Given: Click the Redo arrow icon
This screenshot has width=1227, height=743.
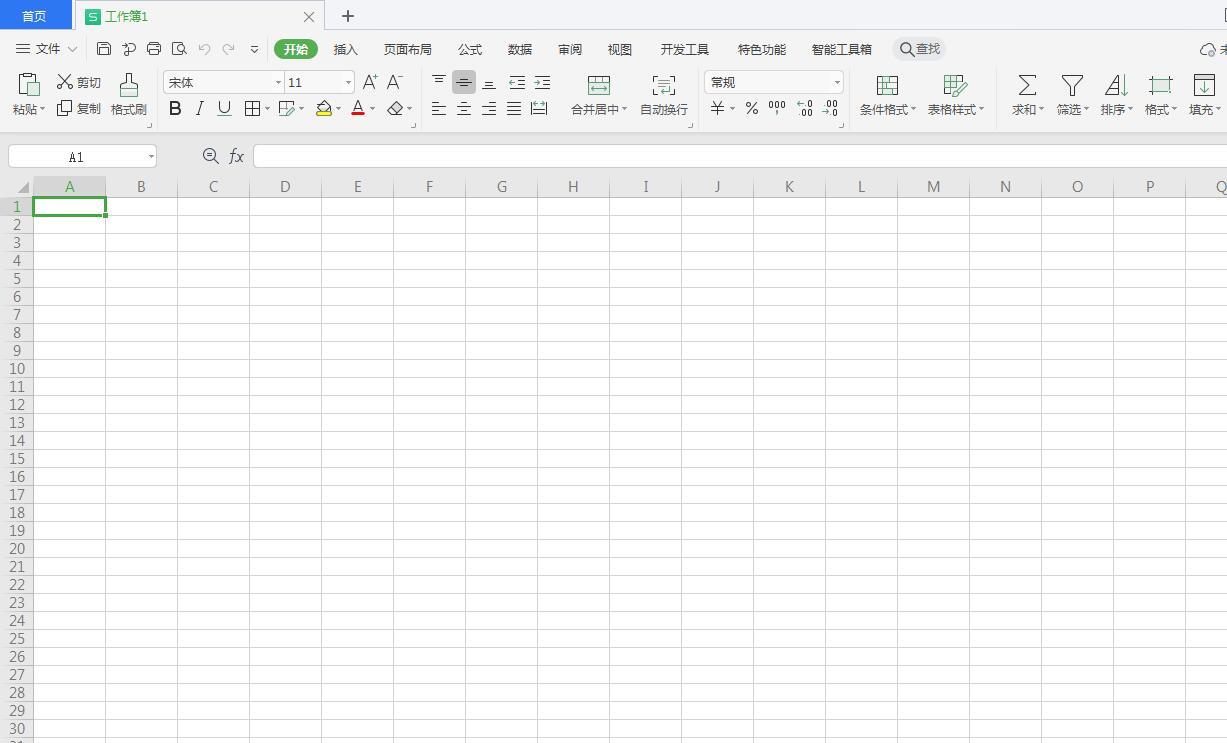Looking at the screenshot, I should pyautogui.click(x=229, y=48).
